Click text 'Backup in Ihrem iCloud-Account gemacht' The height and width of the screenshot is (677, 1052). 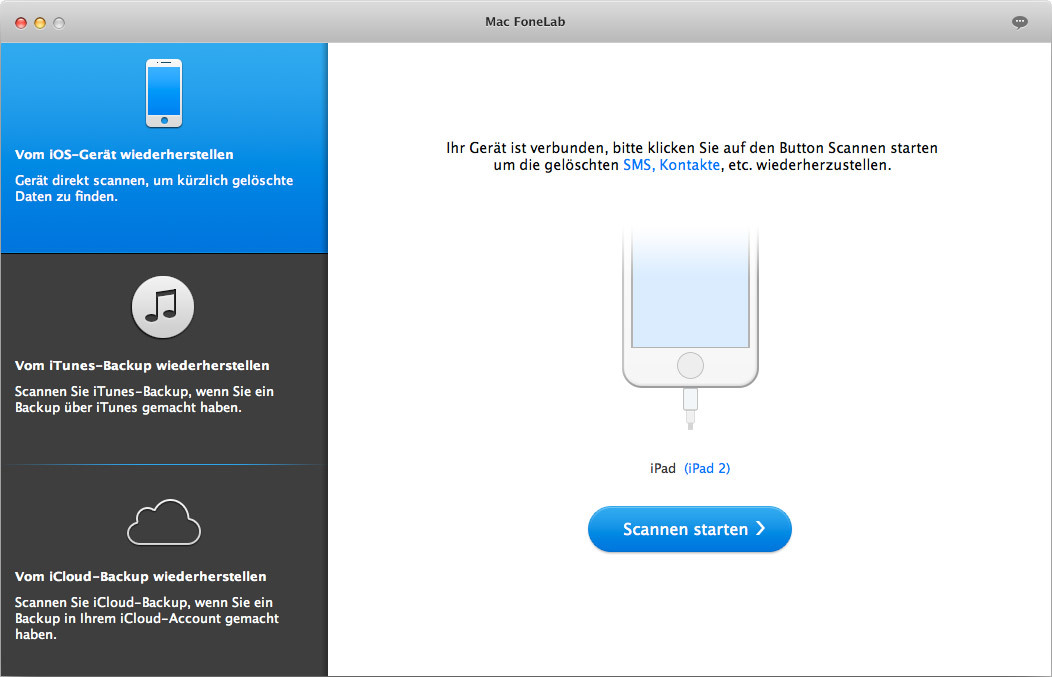pyautogui.click(x=147, y=618)
